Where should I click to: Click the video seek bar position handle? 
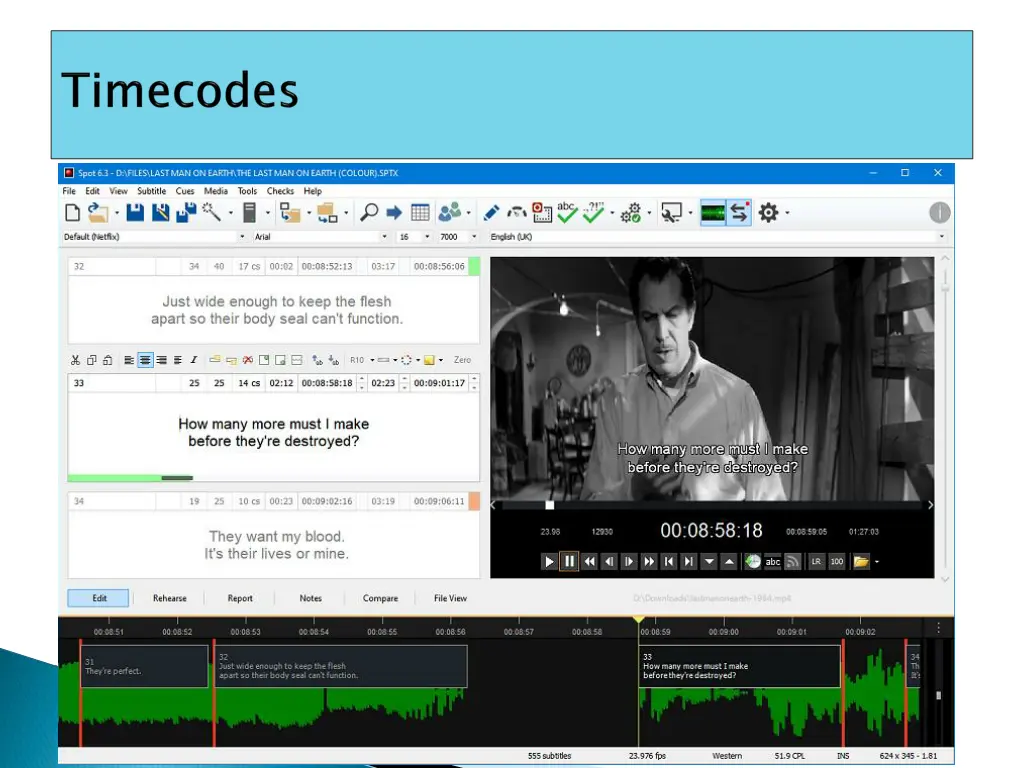[550, 505]
